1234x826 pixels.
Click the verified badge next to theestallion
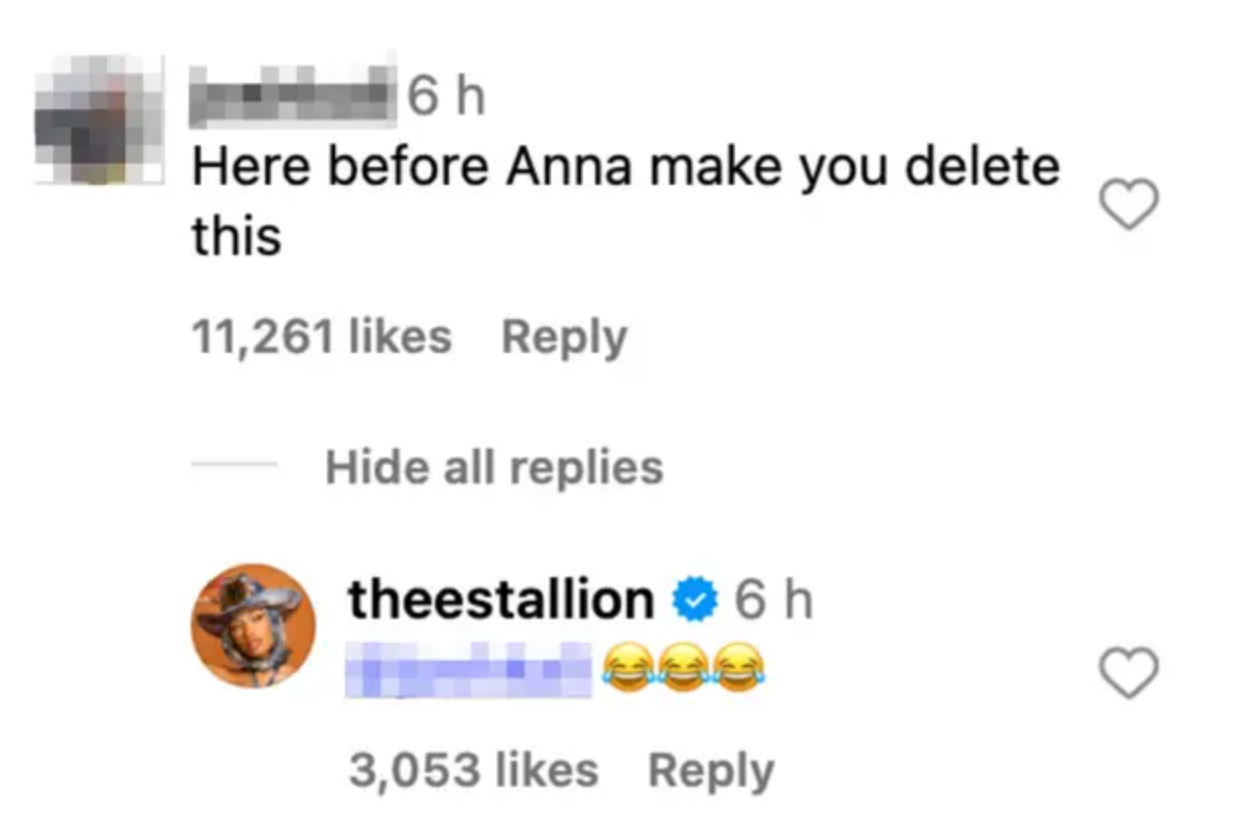(x=692, y=598)
